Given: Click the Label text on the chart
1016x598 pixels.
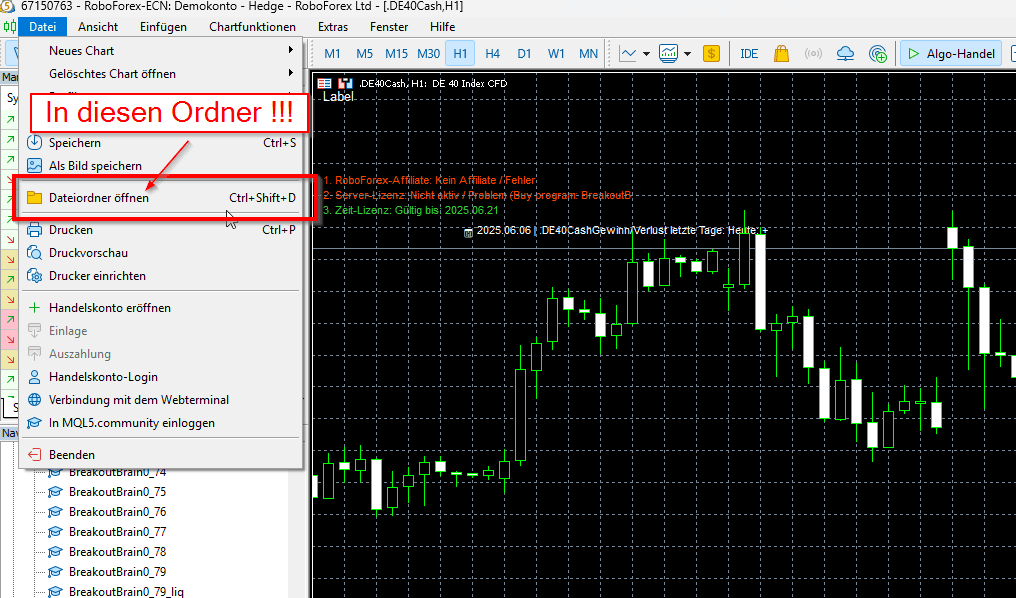Looking at the screenshot, I should (338, 97).
